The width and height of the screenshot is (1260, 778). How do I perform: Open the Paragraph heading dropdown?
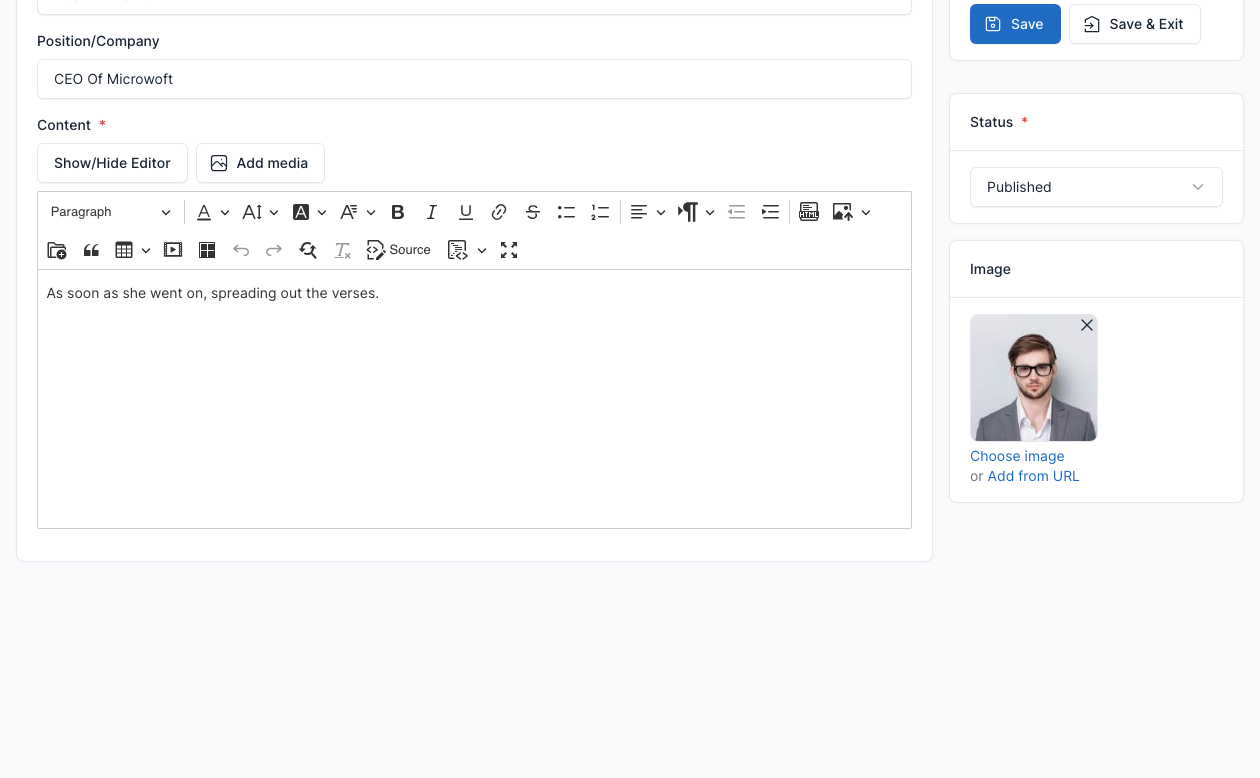click(x=111, y=212)
